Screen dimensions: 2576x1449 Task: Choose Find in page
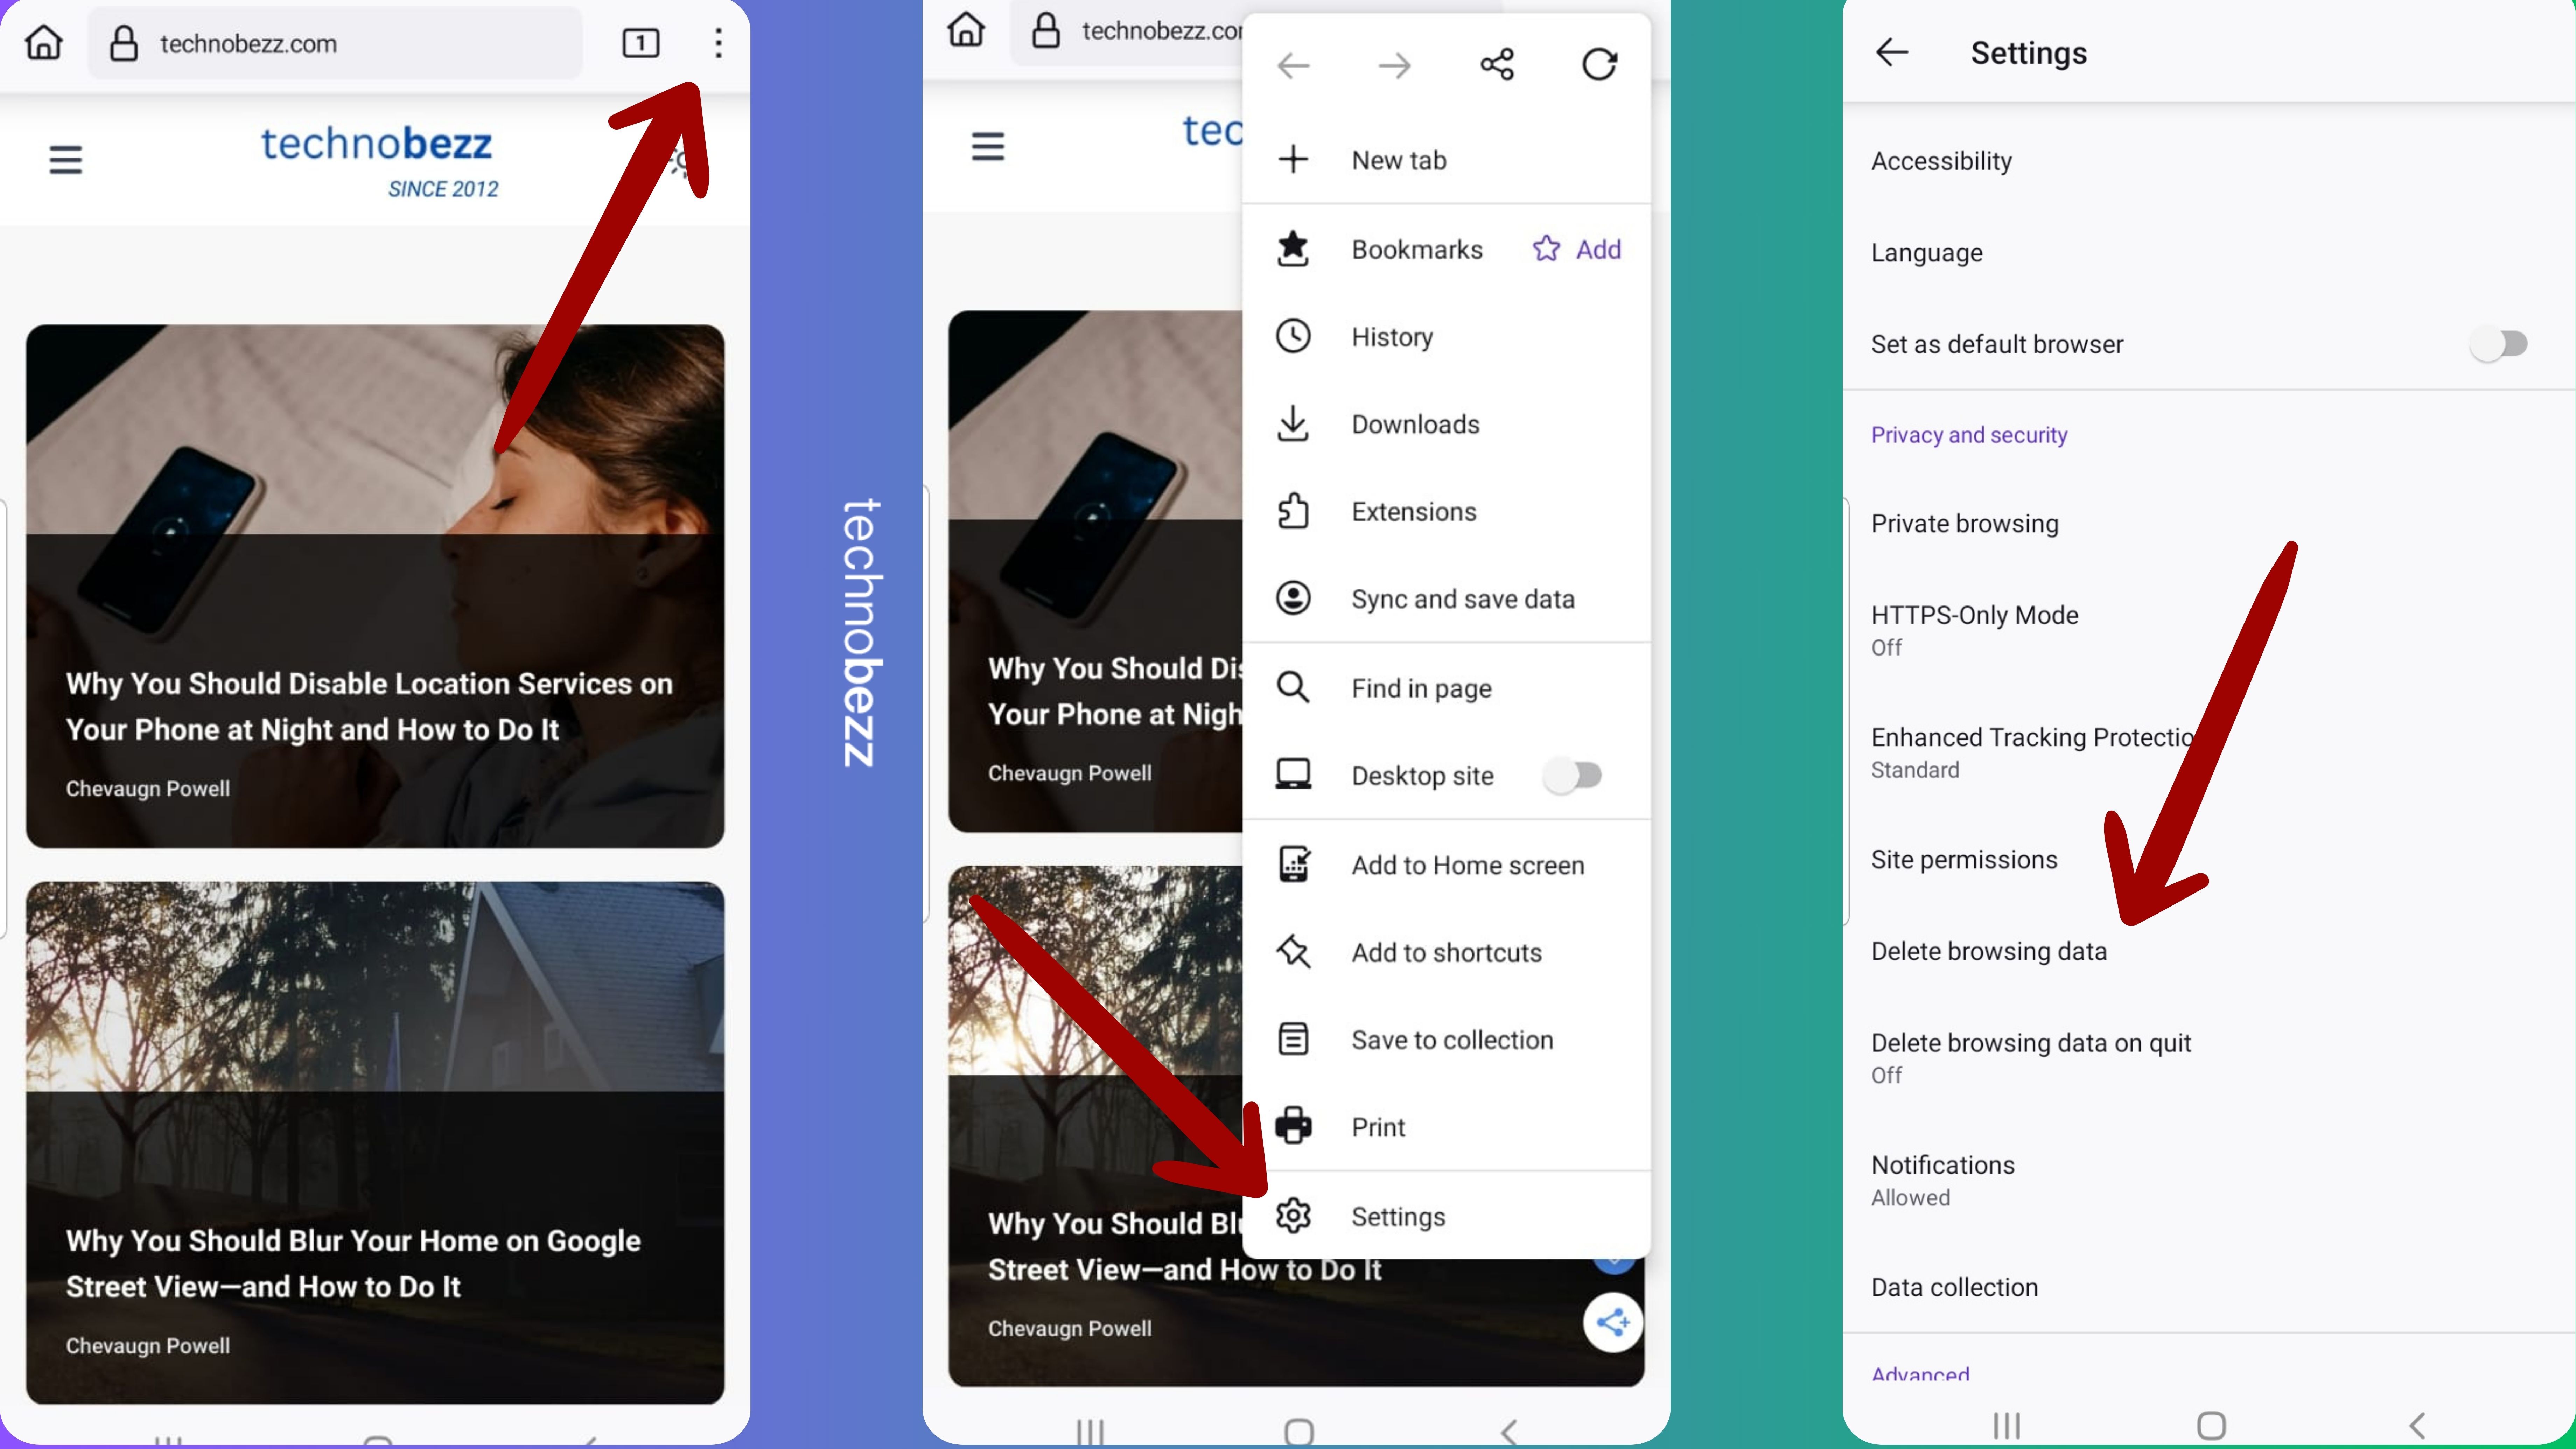pyautogui.click(x=1446, y=688)
